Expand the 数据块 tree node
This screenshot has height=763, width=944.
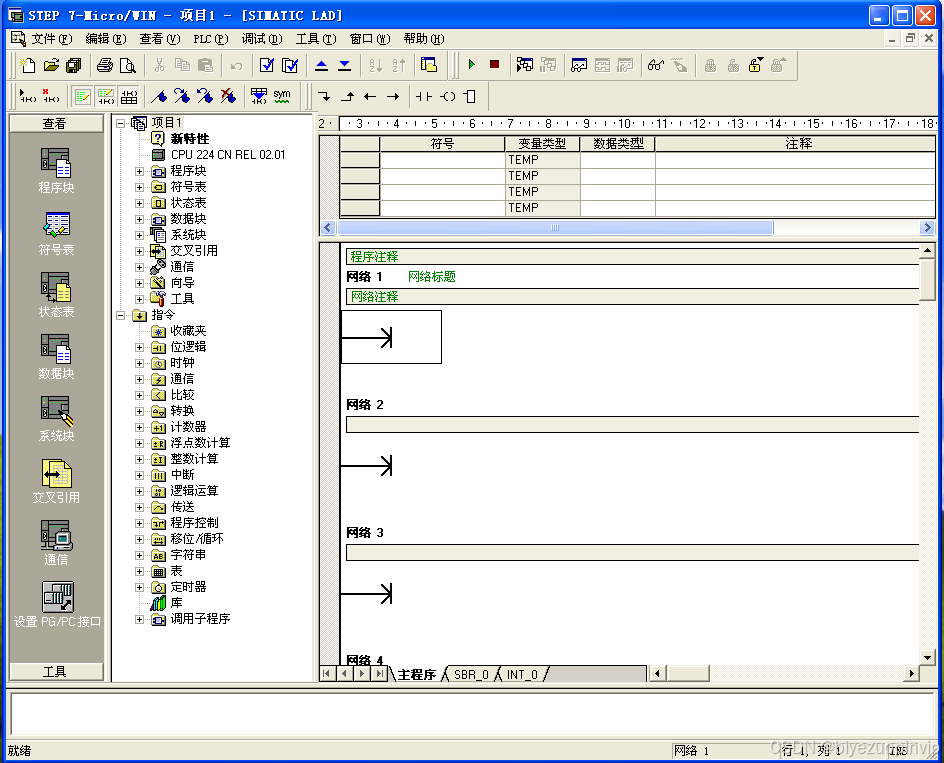point(140,219)
